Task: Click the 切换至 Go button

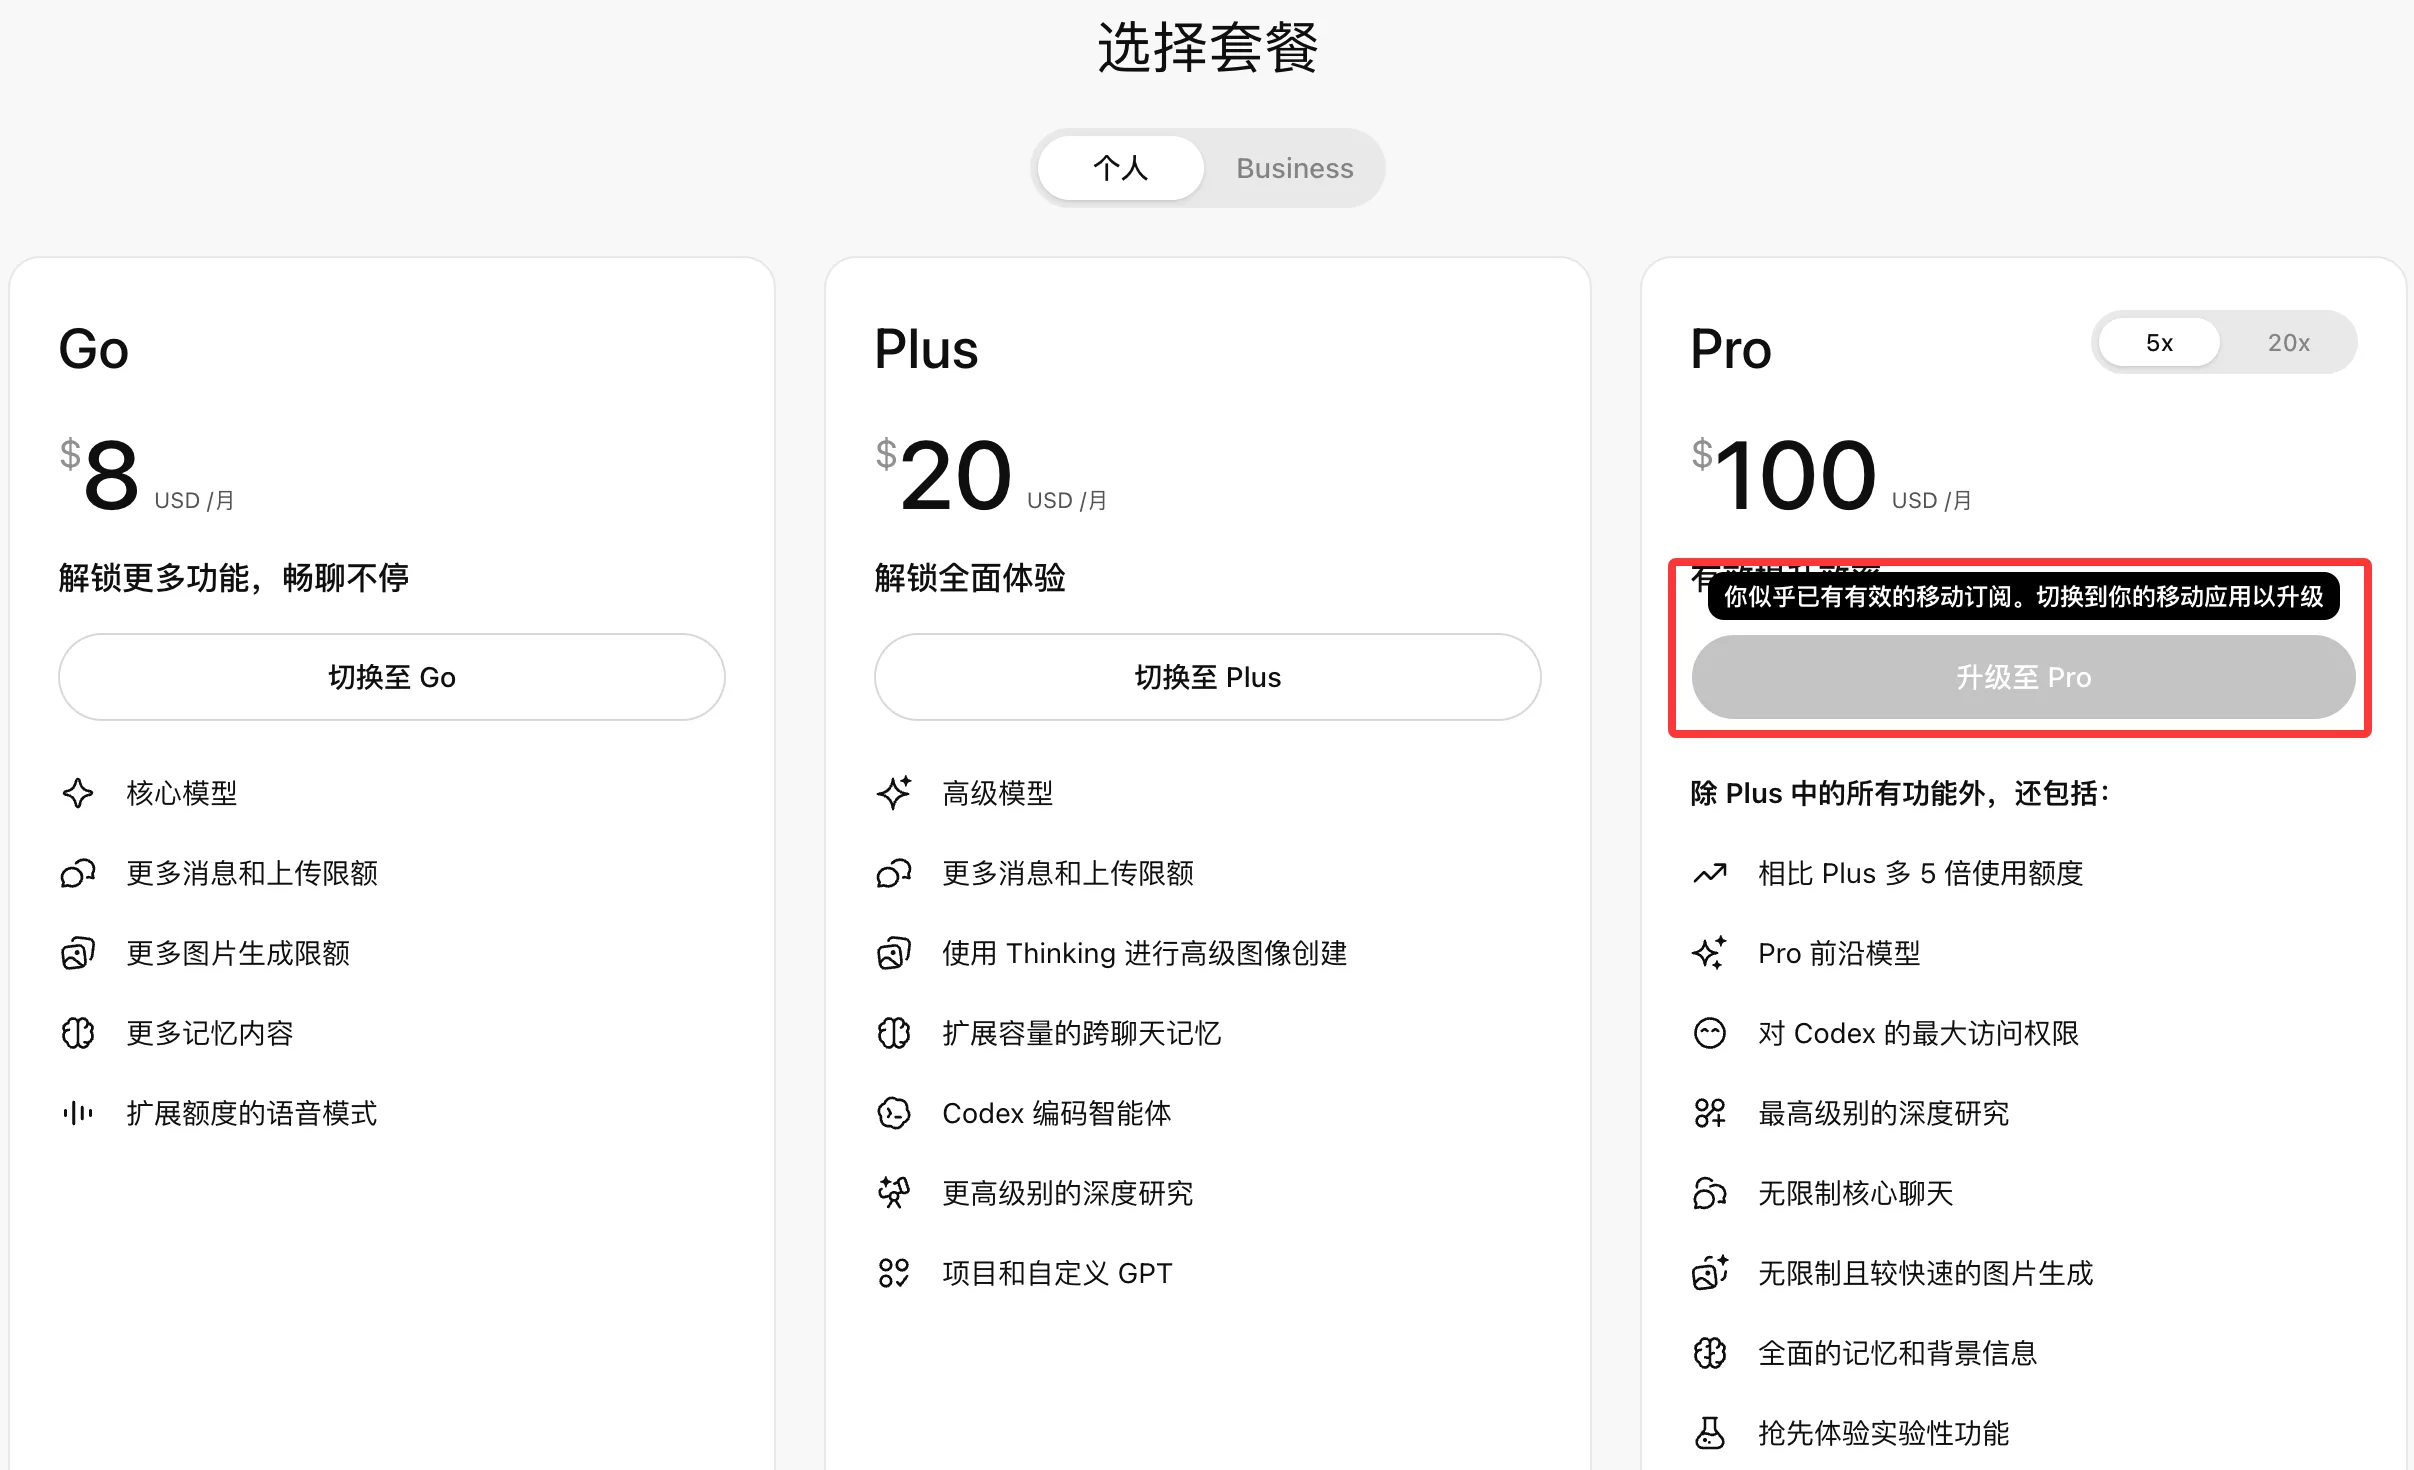Action: point(392,677)
